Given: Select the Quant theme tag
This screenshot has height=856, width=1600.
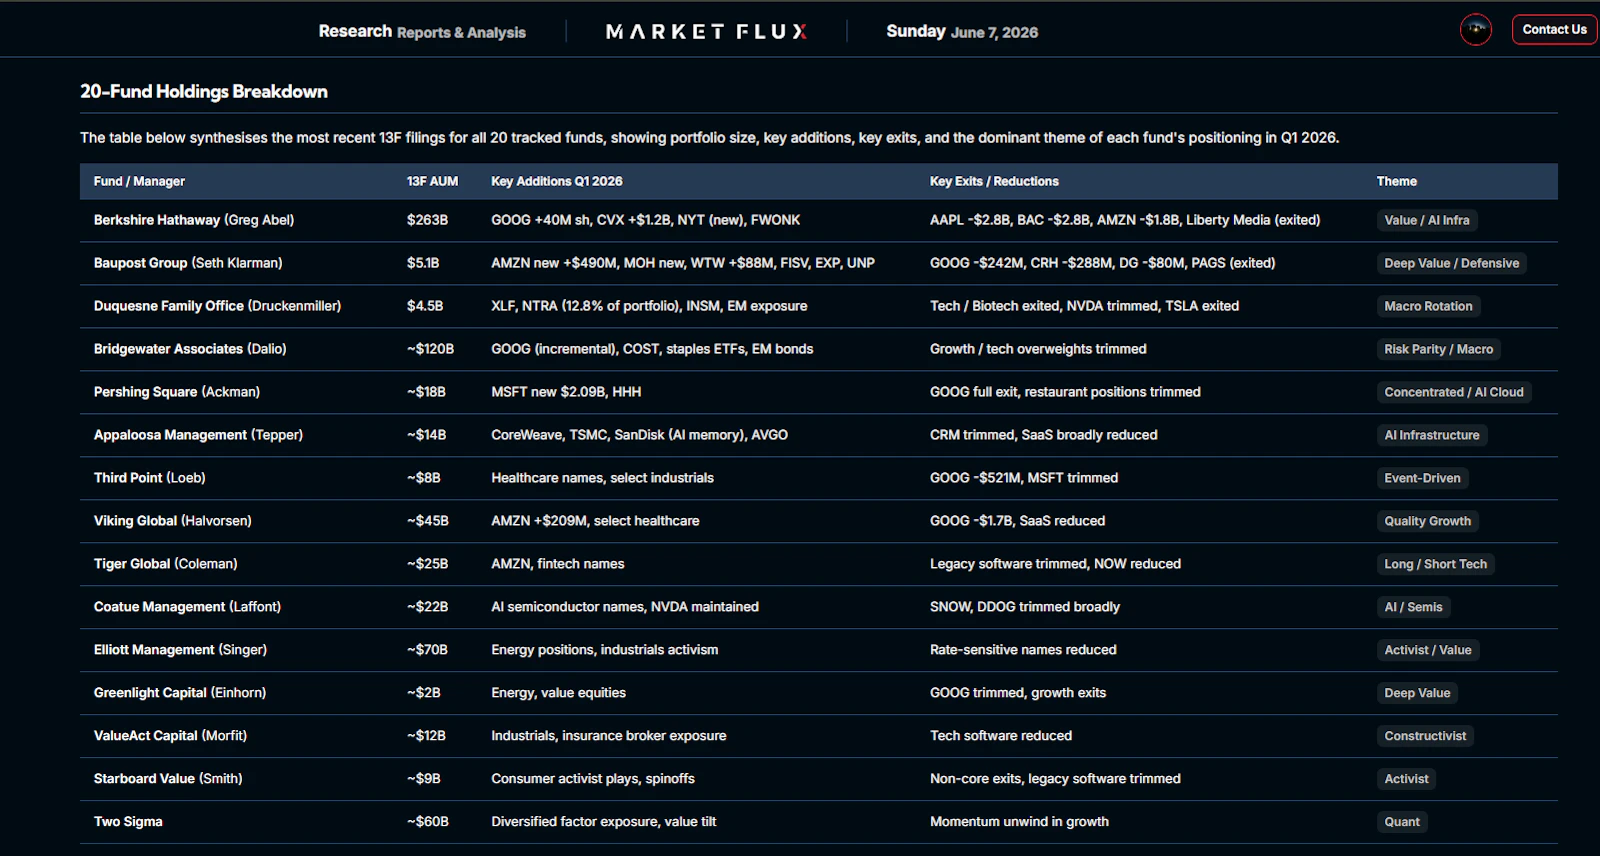Looking at the screenshot, I should (x=1402, y=822).
